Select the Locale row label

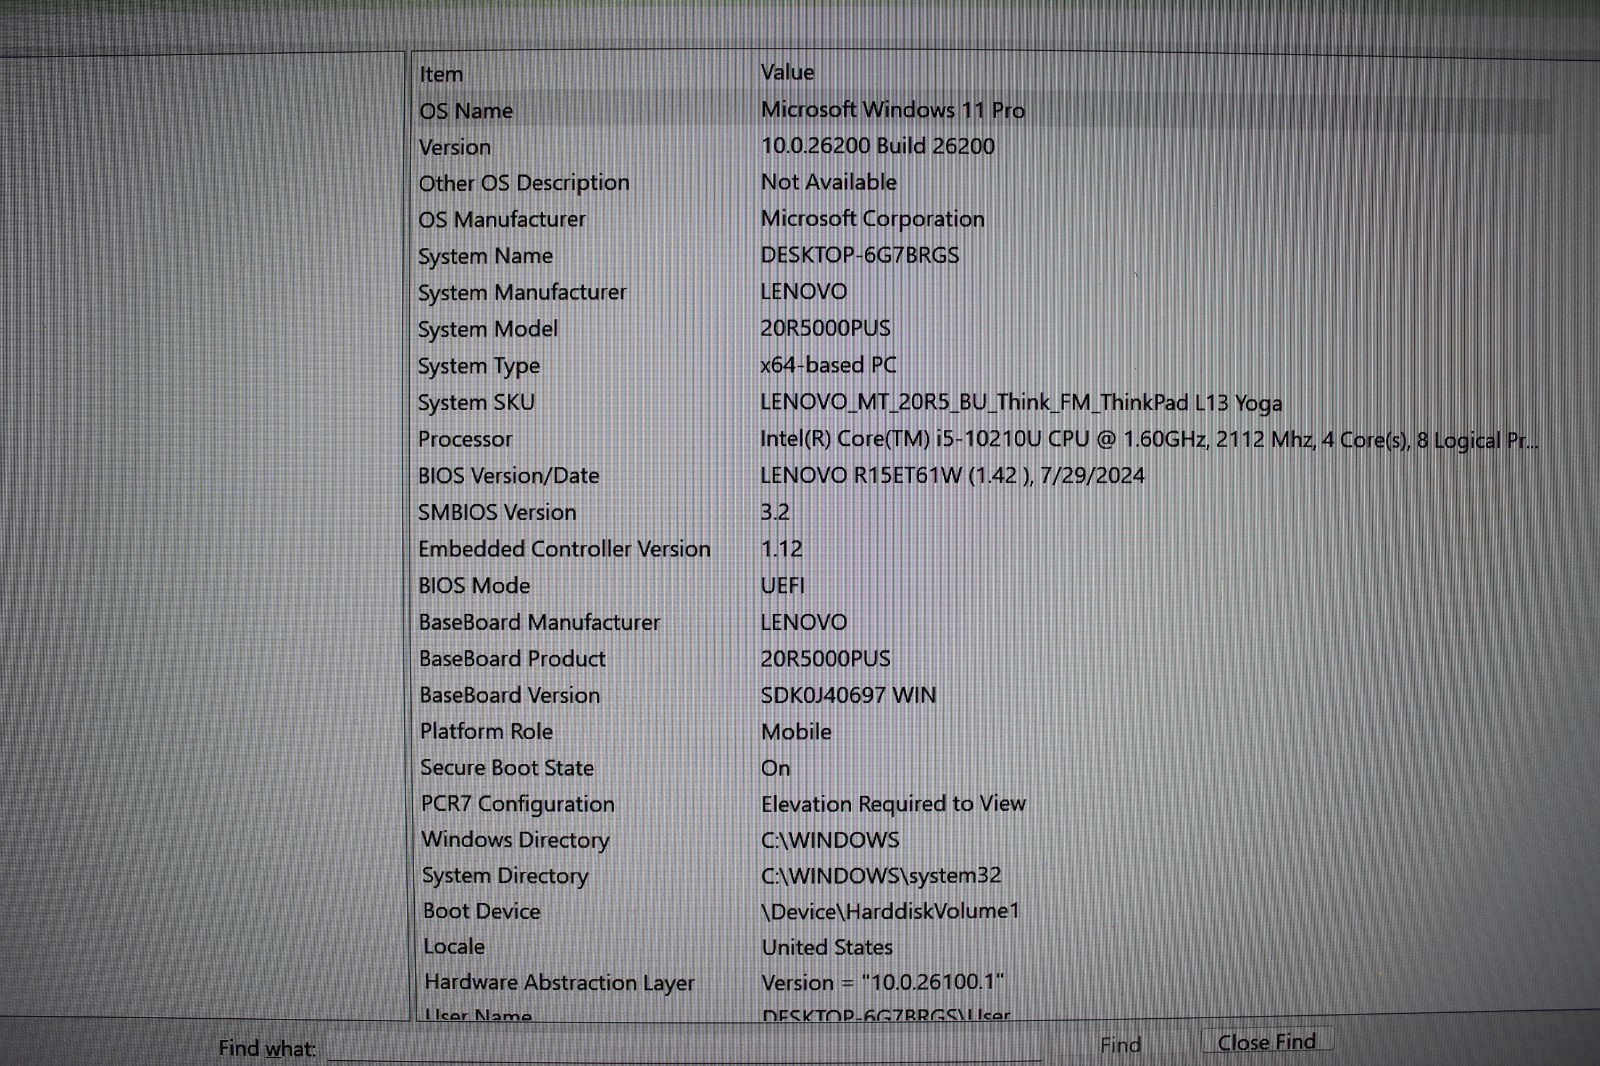pos(454,946)
